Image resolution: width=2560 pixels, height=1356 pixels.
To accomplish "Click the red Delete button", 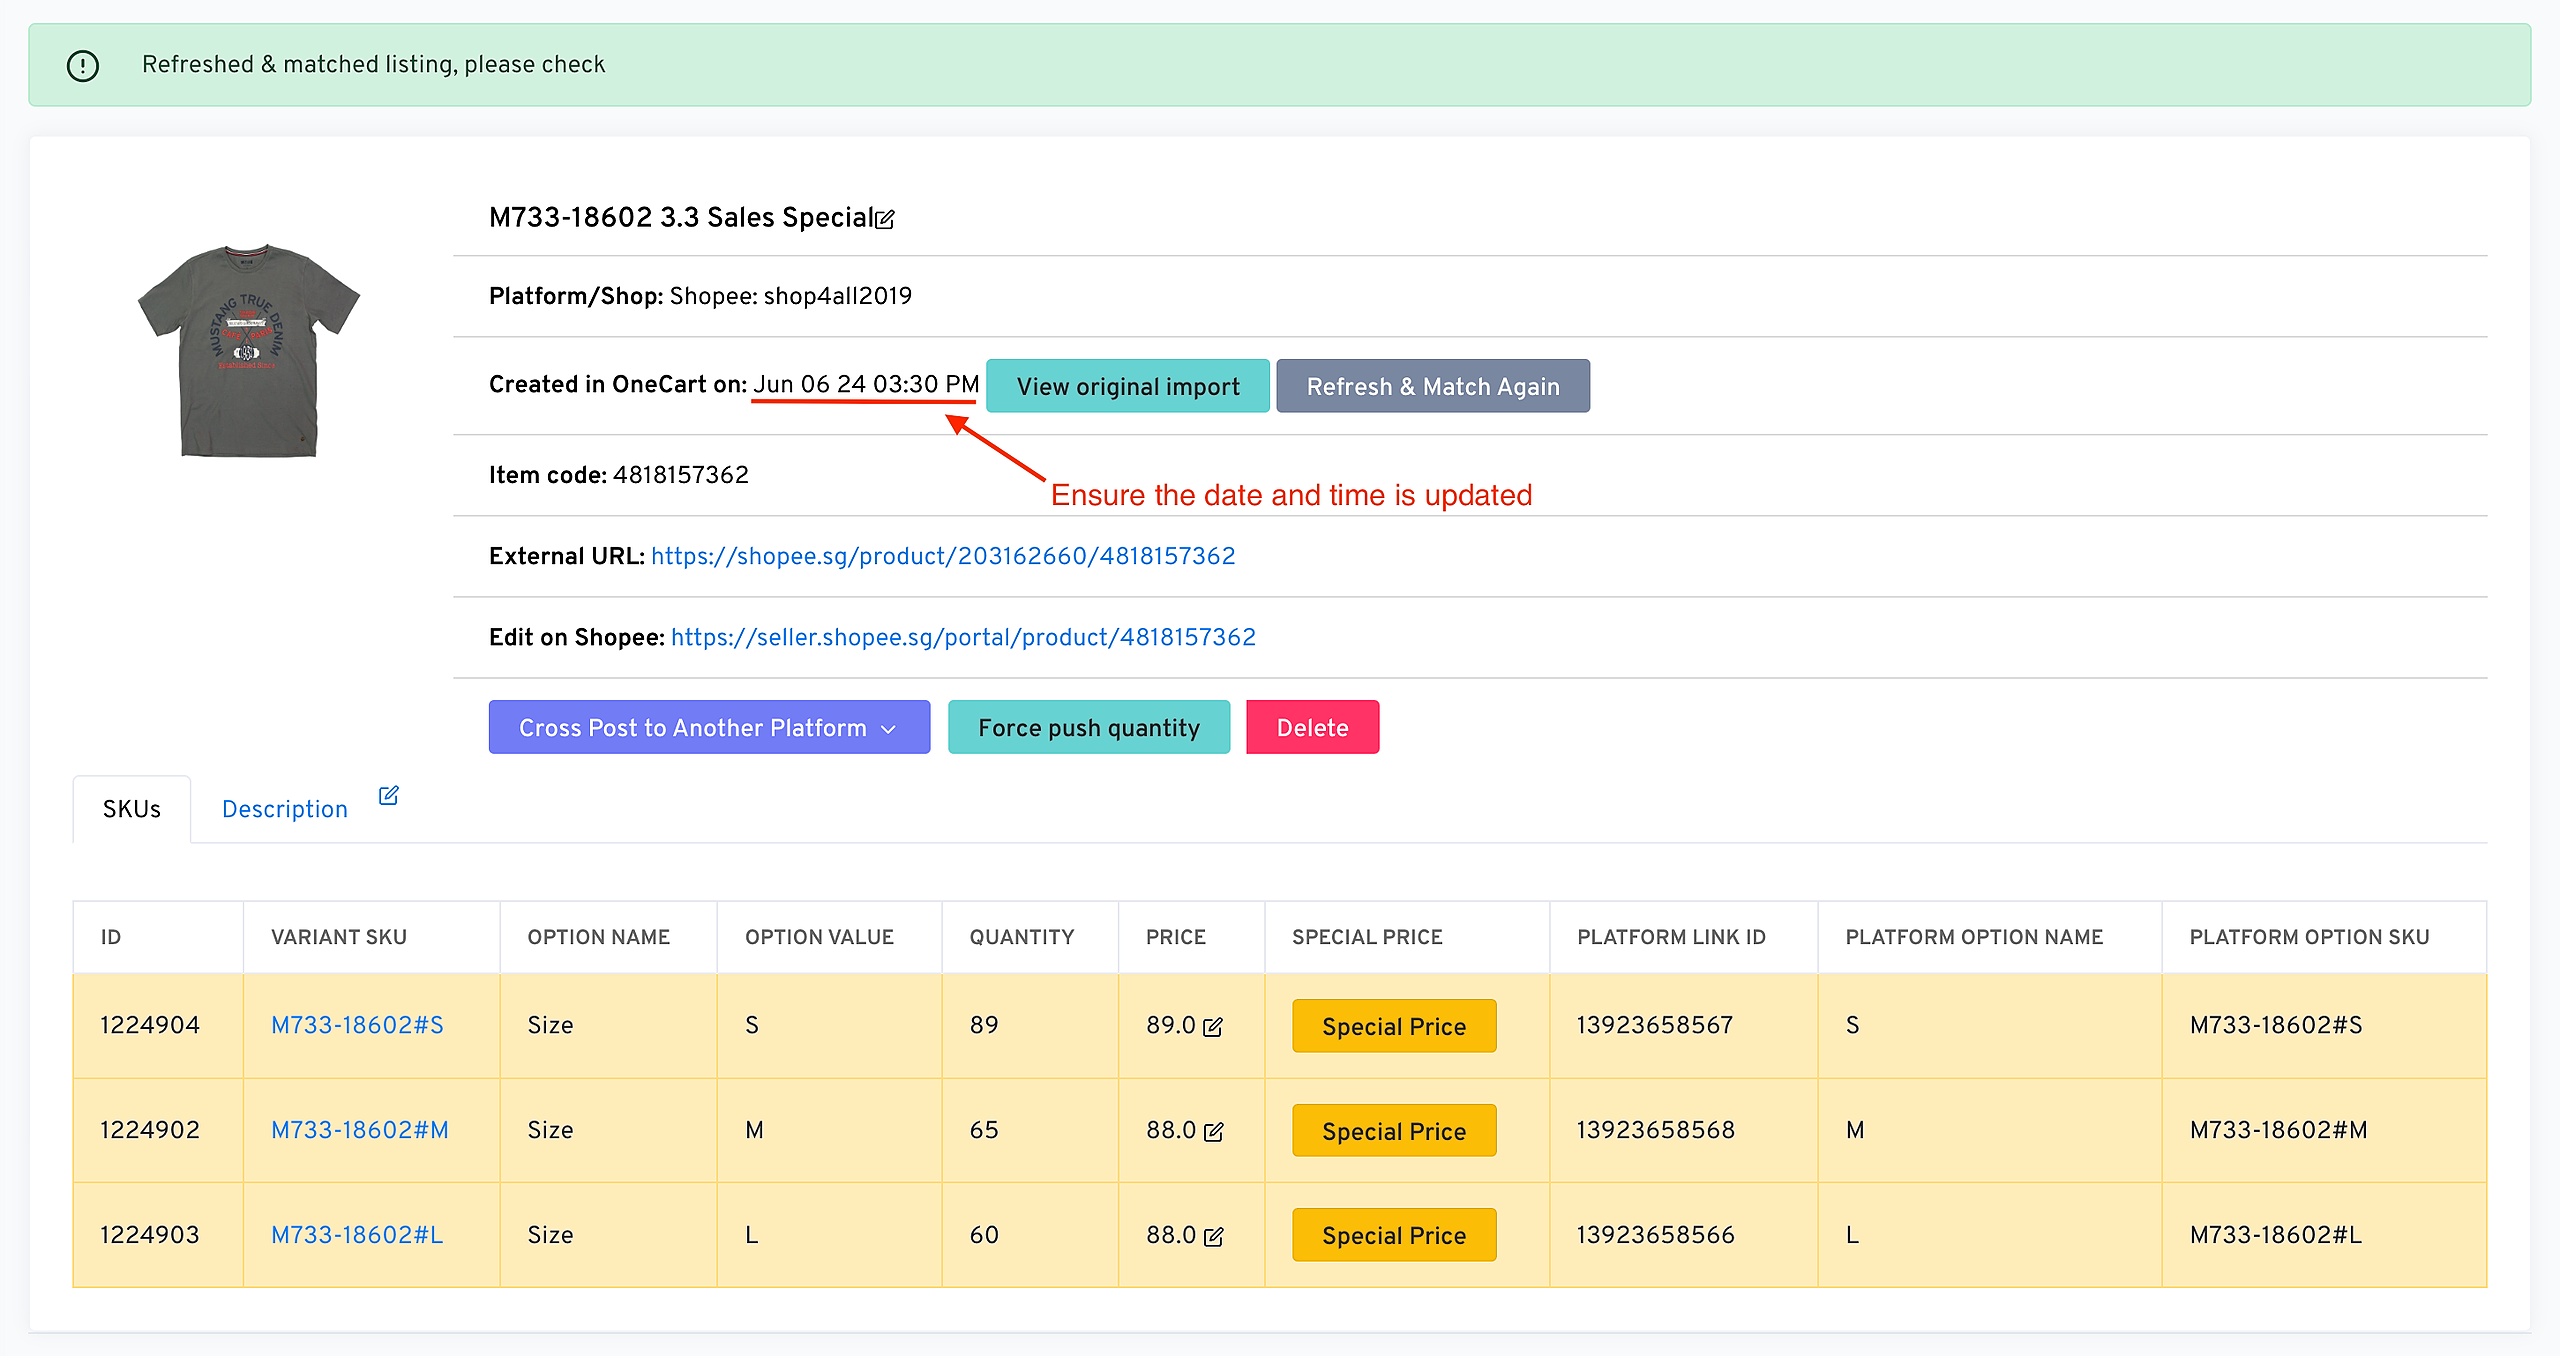I will click(1312, 727).
